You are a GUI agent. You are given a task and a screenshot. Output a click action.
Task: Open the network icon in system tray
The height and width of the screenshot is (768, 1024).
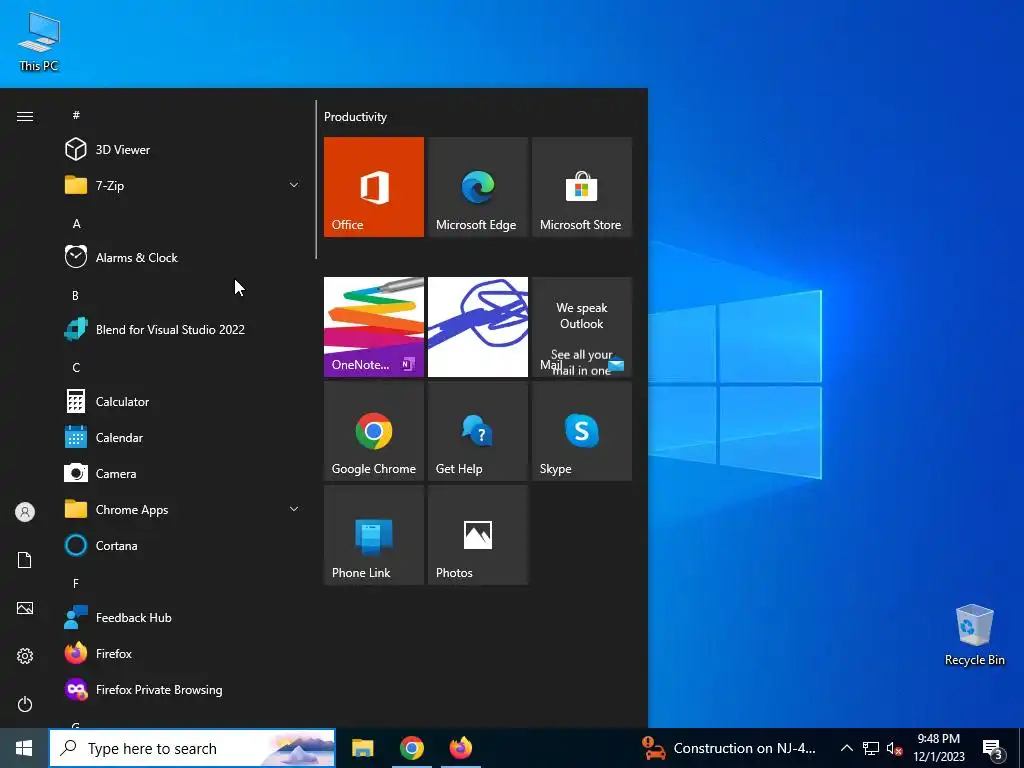(871, 748)
